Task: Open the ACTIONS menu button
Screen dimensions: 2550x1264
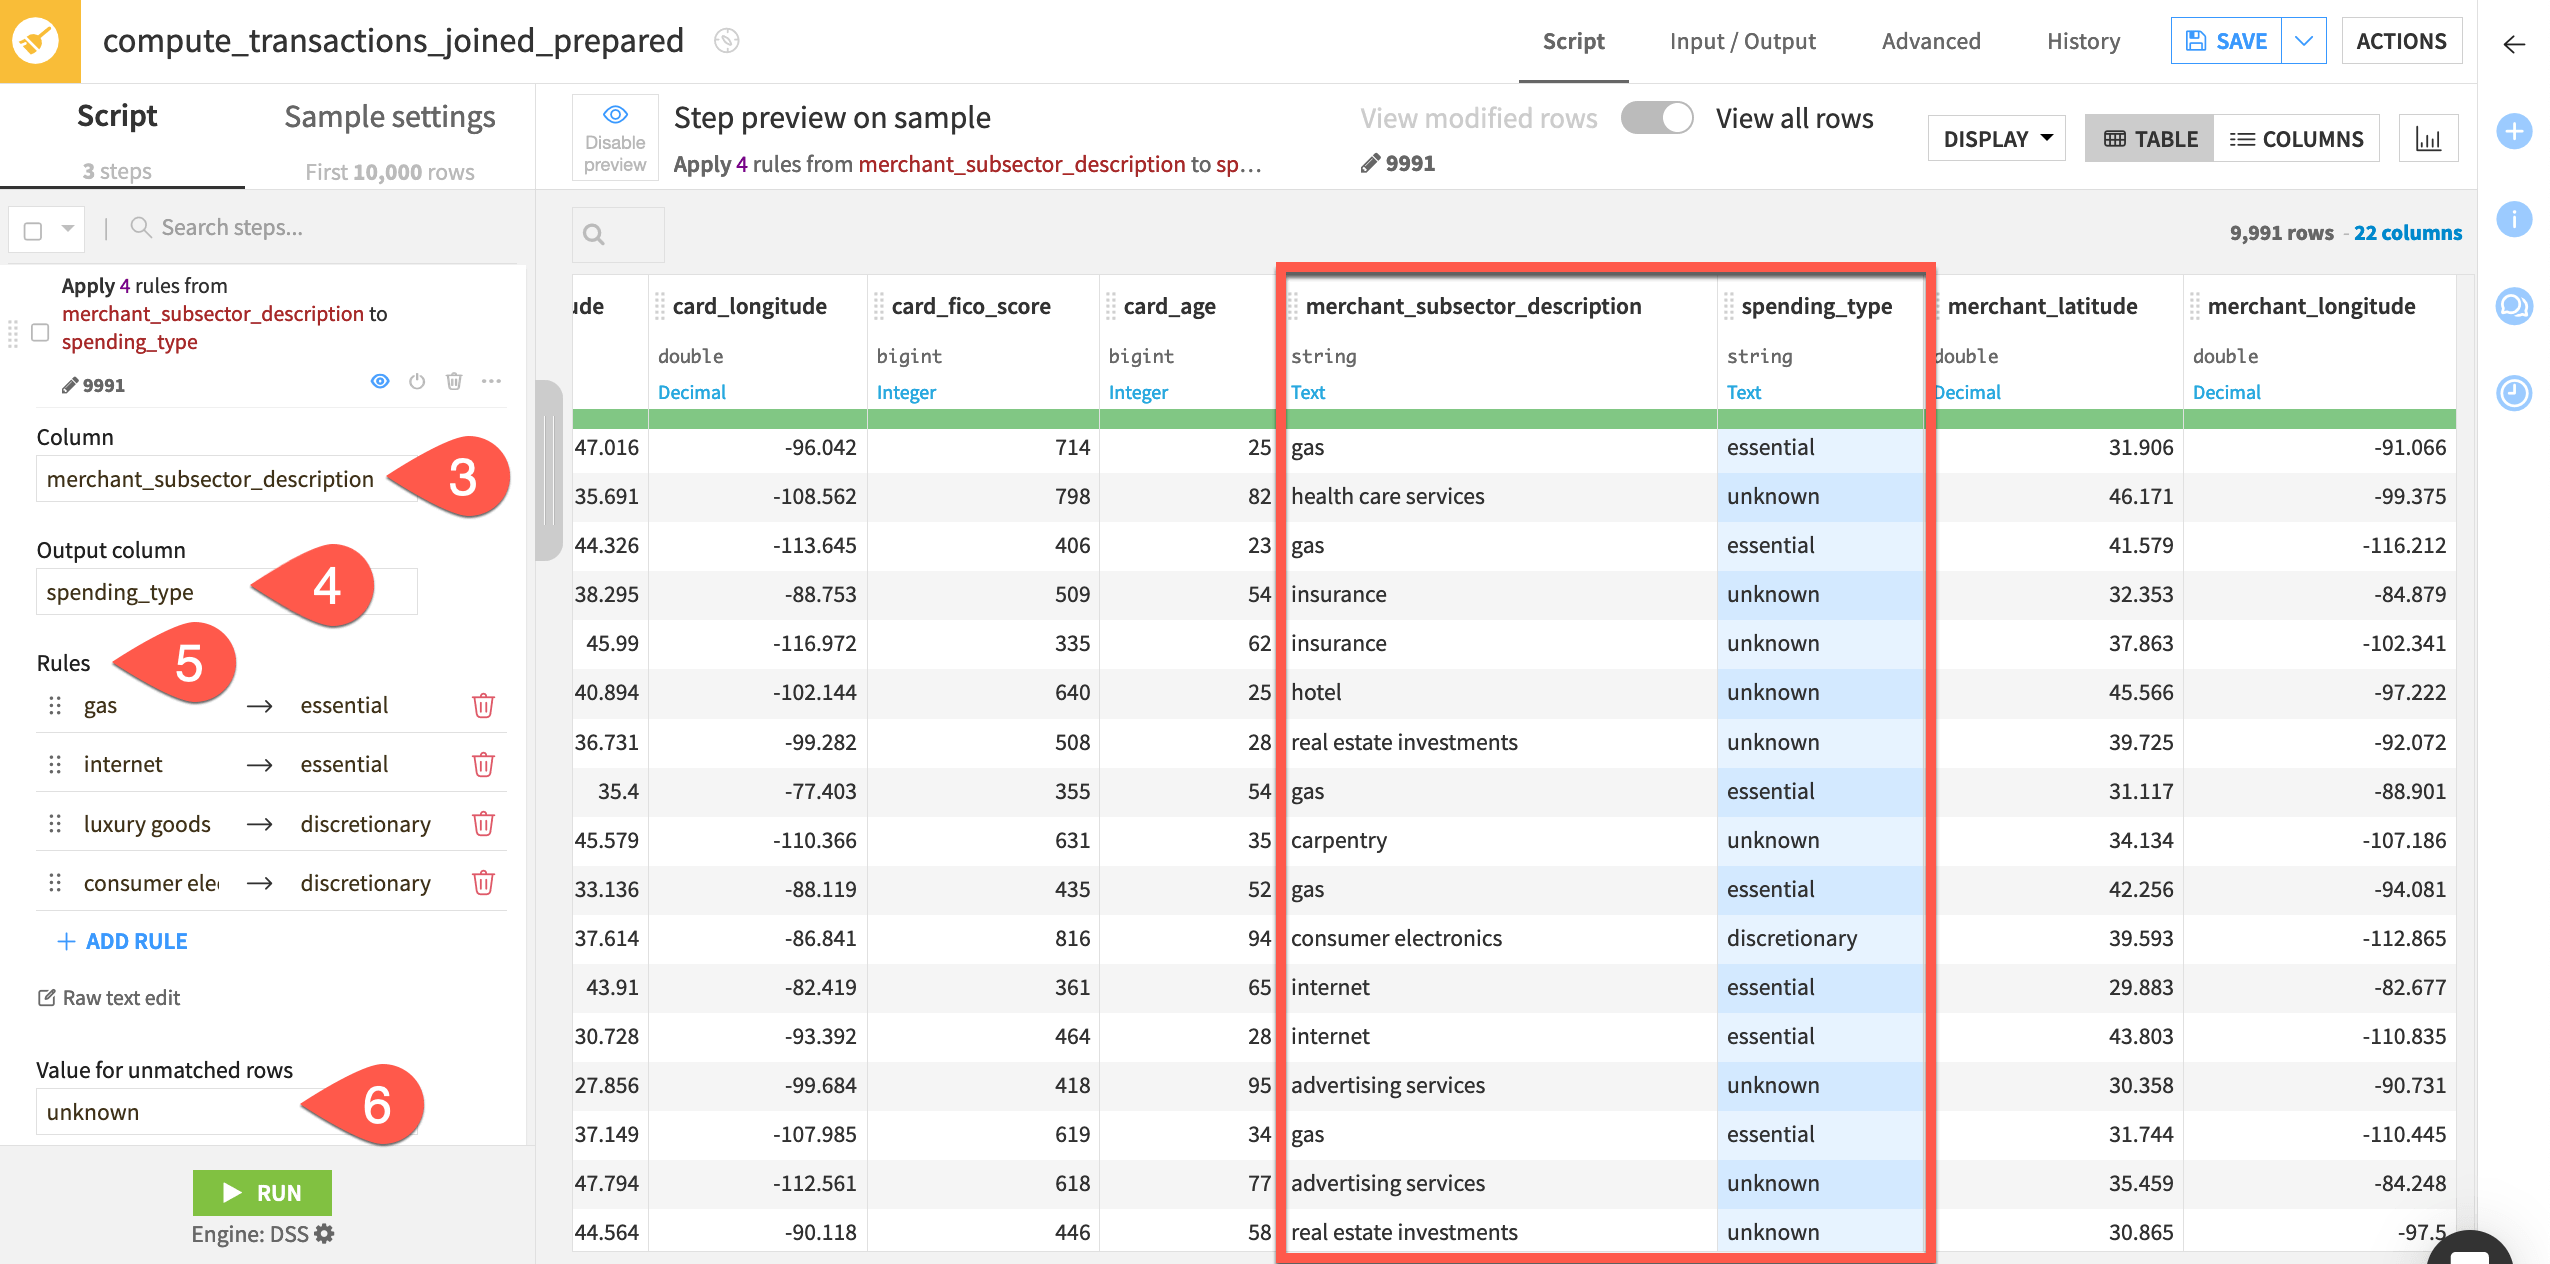Action: point(2401,41)
